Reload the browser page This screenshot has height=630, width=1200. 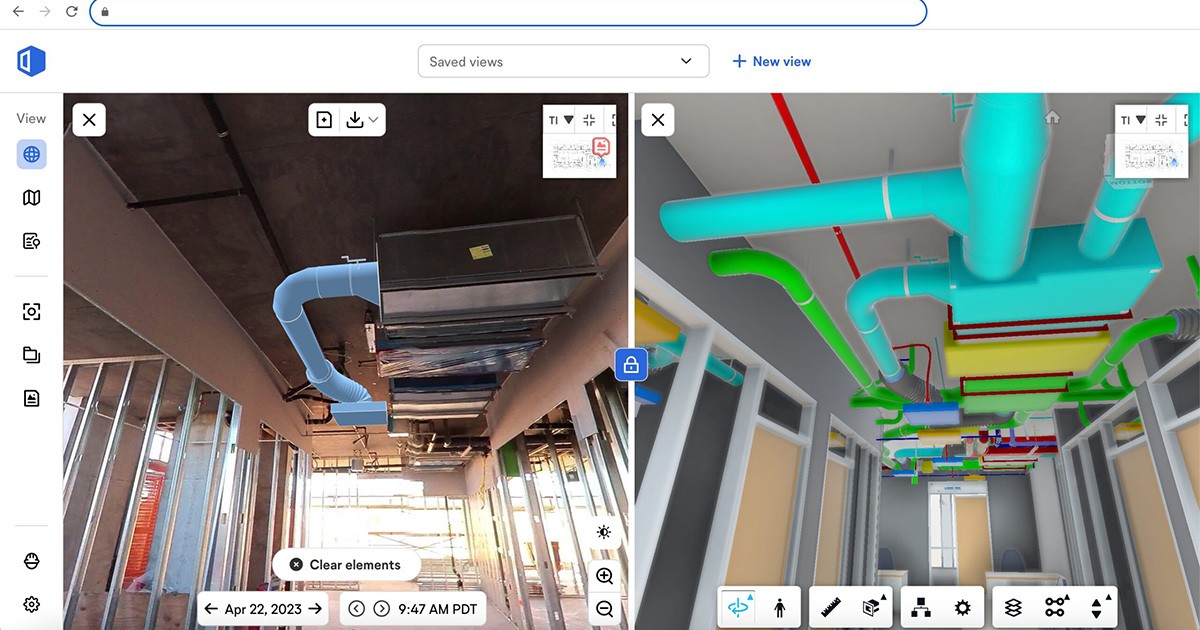click(71, 12)
